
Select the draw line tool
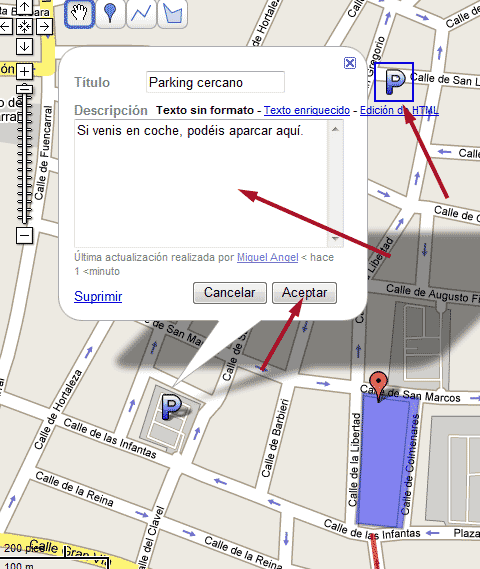[x=141, y=14]
